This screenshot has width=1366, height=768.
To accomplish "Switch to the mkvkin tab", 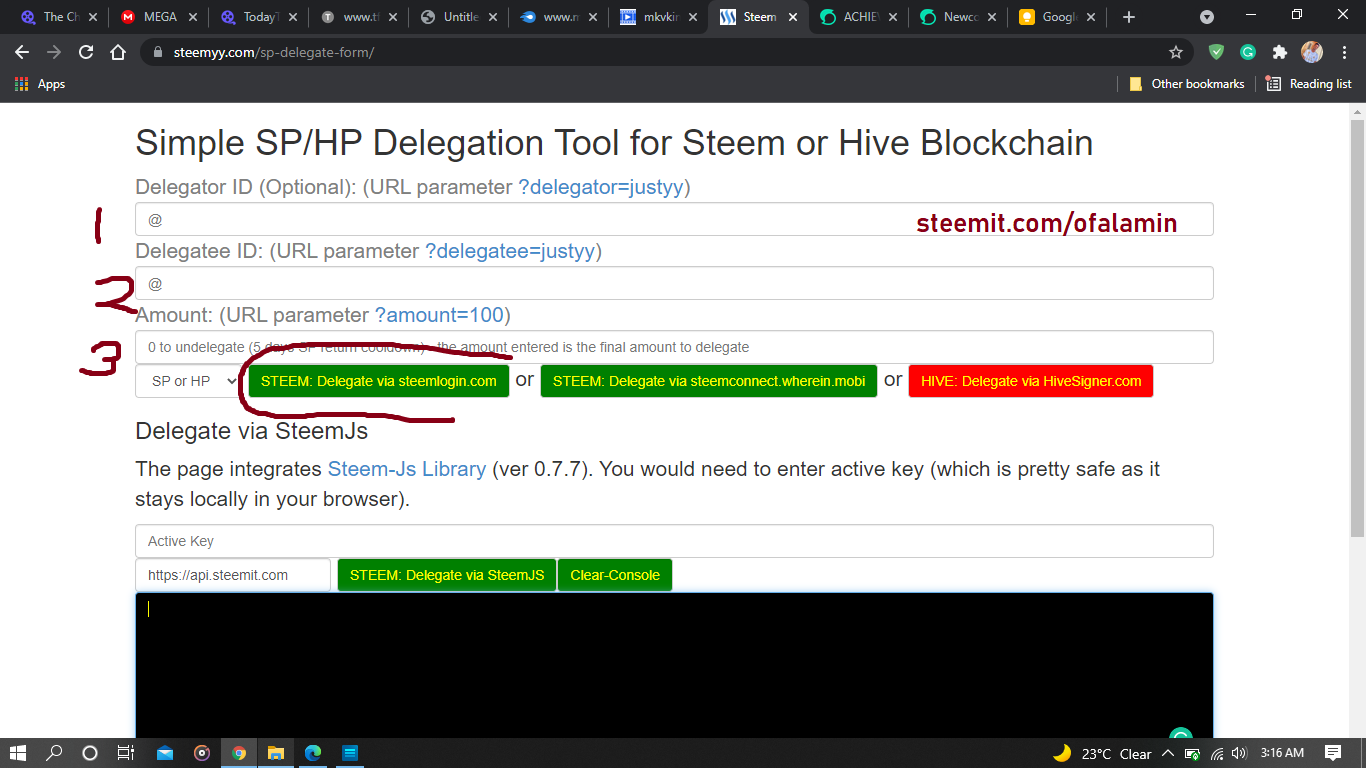I will tap(655, 17).
